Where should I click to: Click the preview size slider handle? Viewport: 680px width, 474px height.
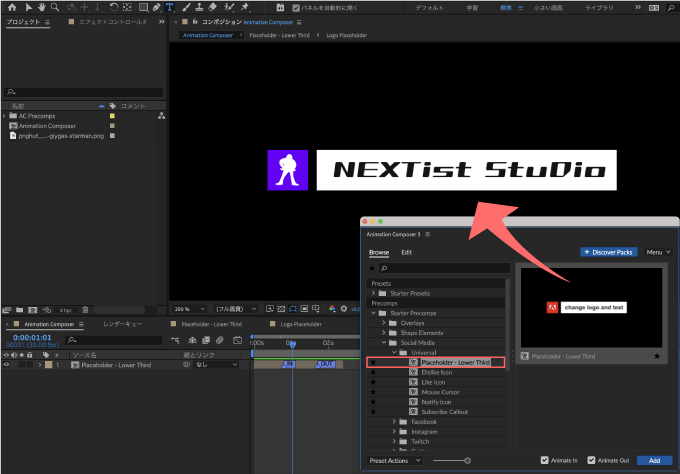(x=468, y=461)
